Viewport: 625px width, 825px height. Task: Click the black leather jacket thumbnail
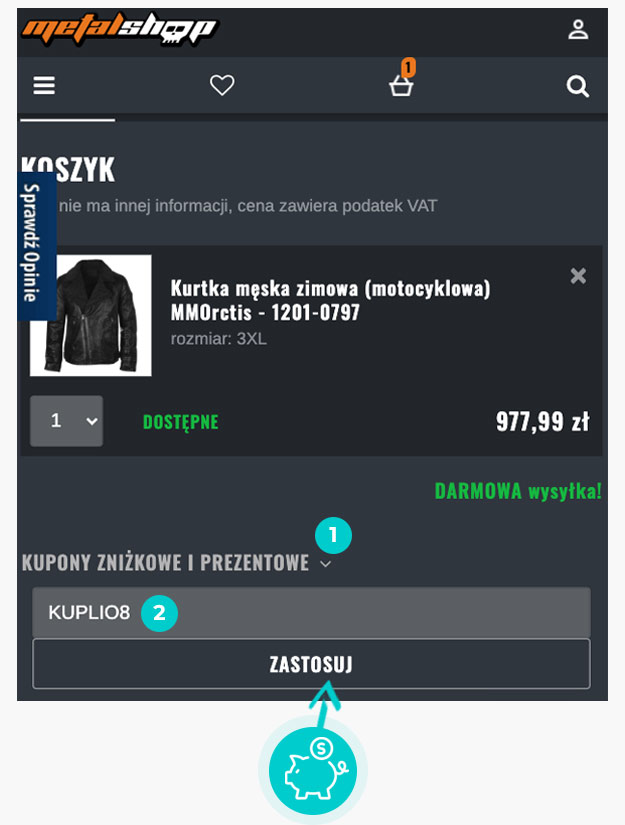90,316
